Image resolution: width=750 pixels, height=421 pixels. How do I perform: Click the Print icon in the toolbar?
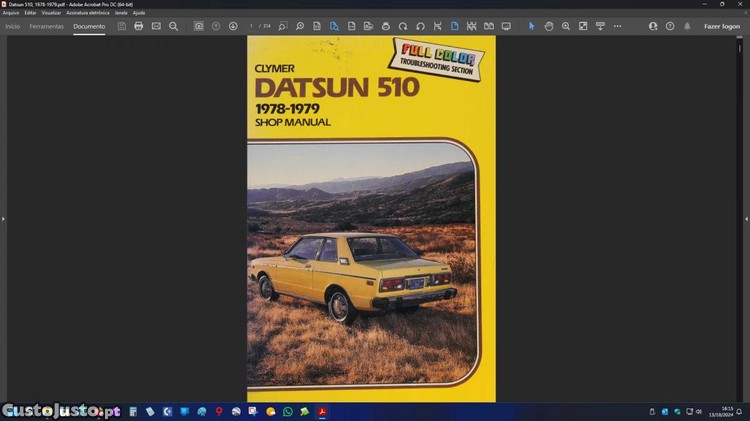pos(138,26)
